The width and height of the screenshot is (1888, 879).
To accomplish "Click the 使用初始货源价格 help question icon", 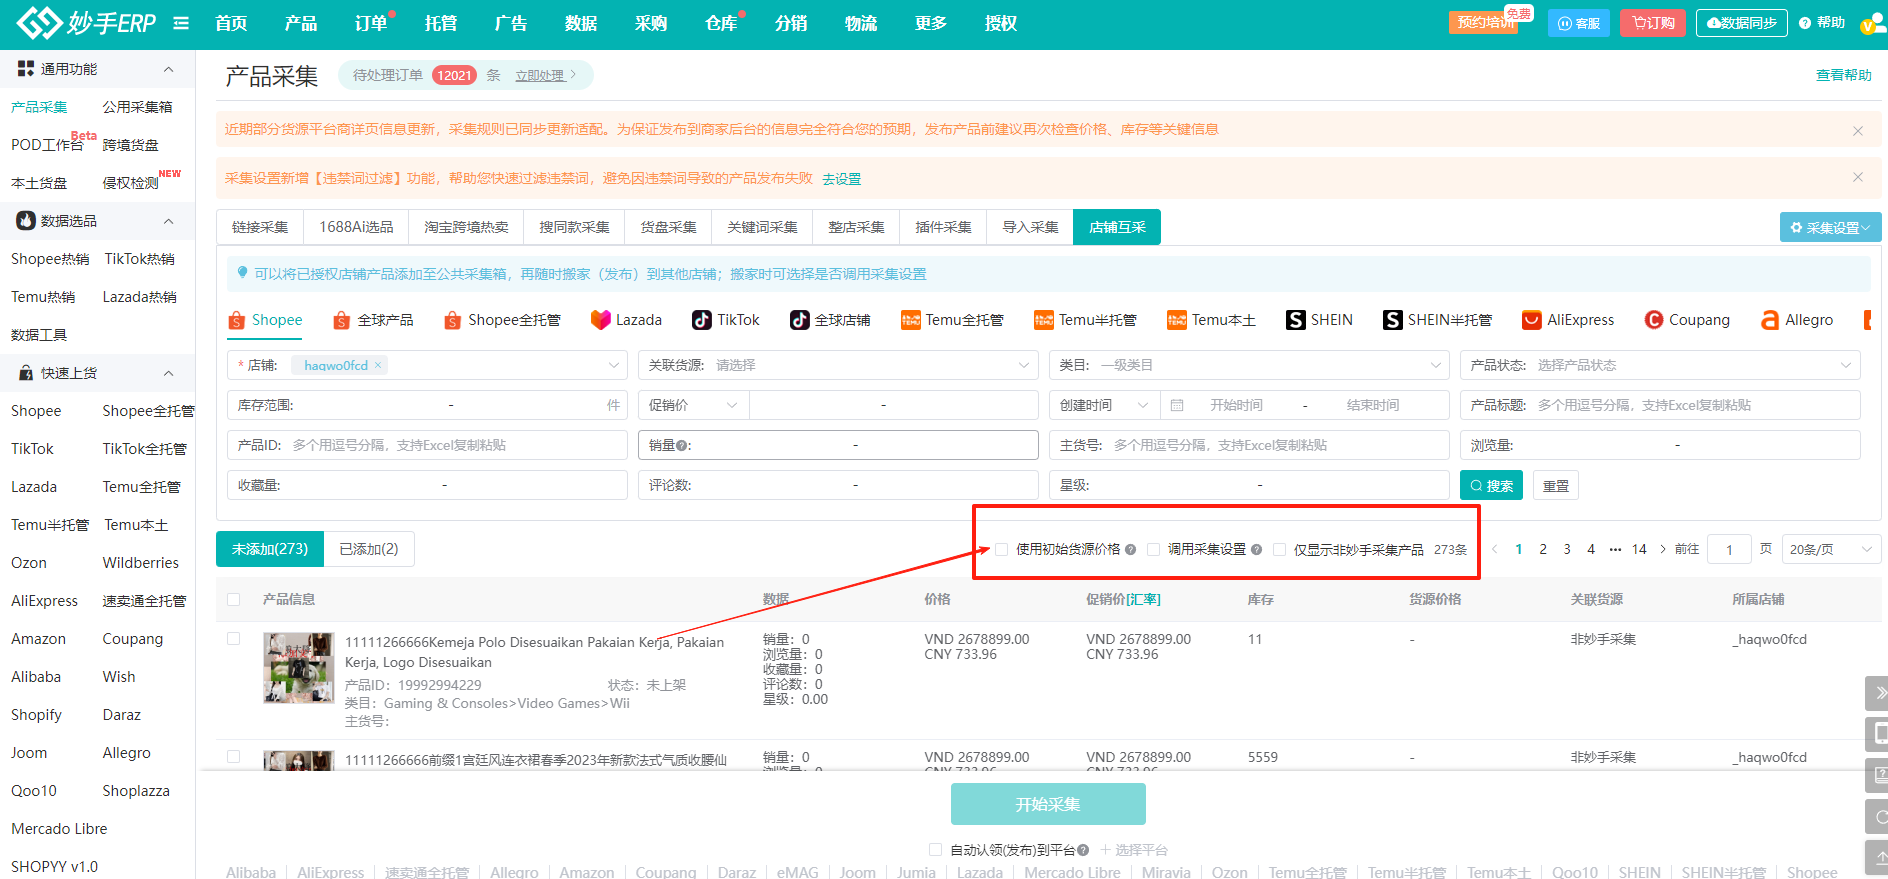I will point(1131,549).
